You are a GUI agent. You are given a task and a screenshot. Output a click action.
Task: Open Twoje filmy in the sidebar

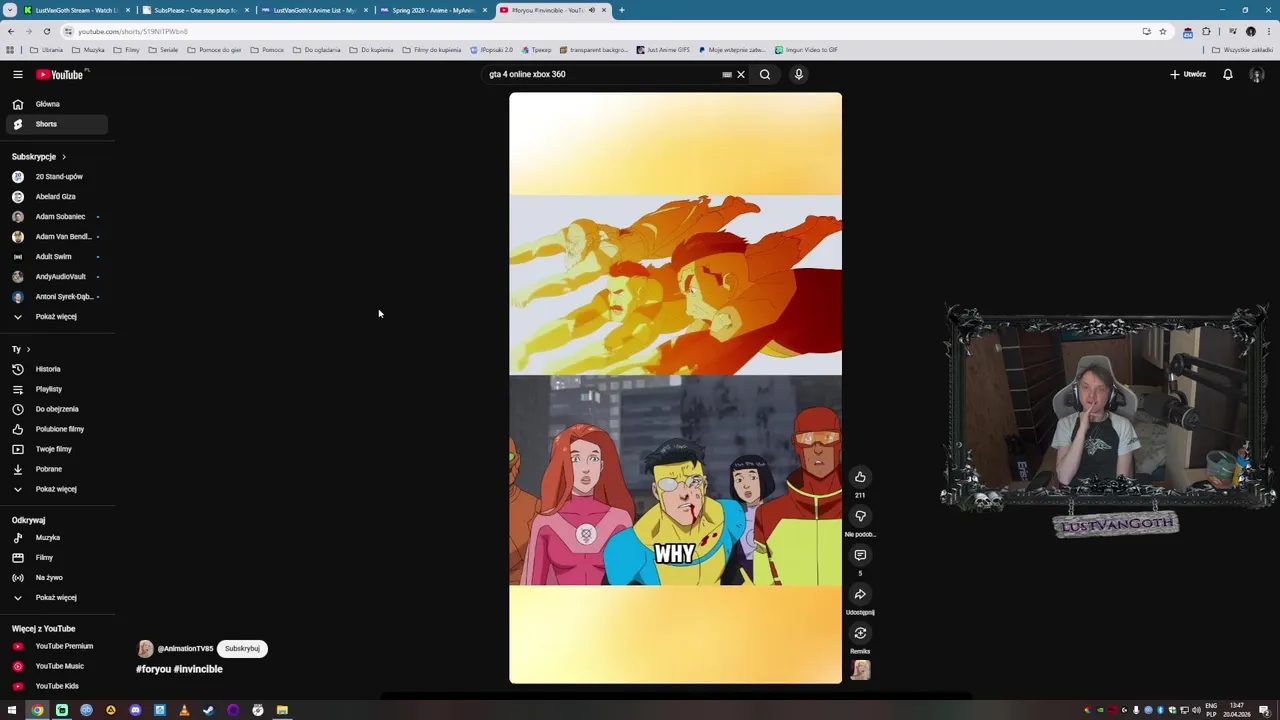pyautogui.click(x=57, y=449)
